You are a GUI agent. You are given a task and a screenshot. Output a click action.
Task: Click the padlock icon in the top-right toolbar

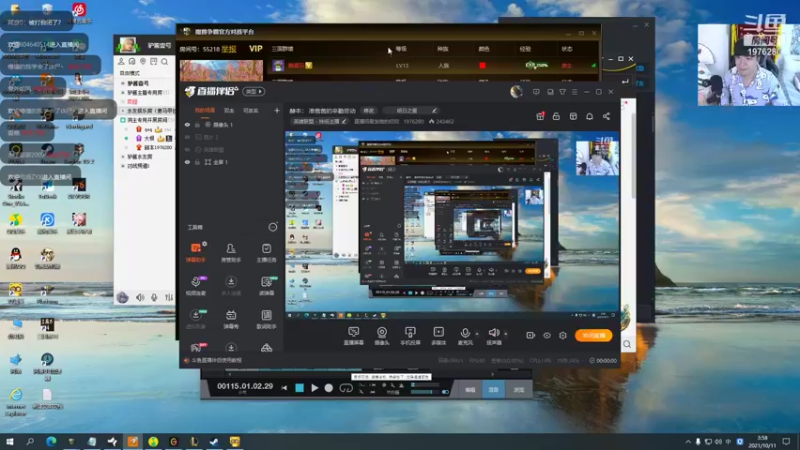556,116
